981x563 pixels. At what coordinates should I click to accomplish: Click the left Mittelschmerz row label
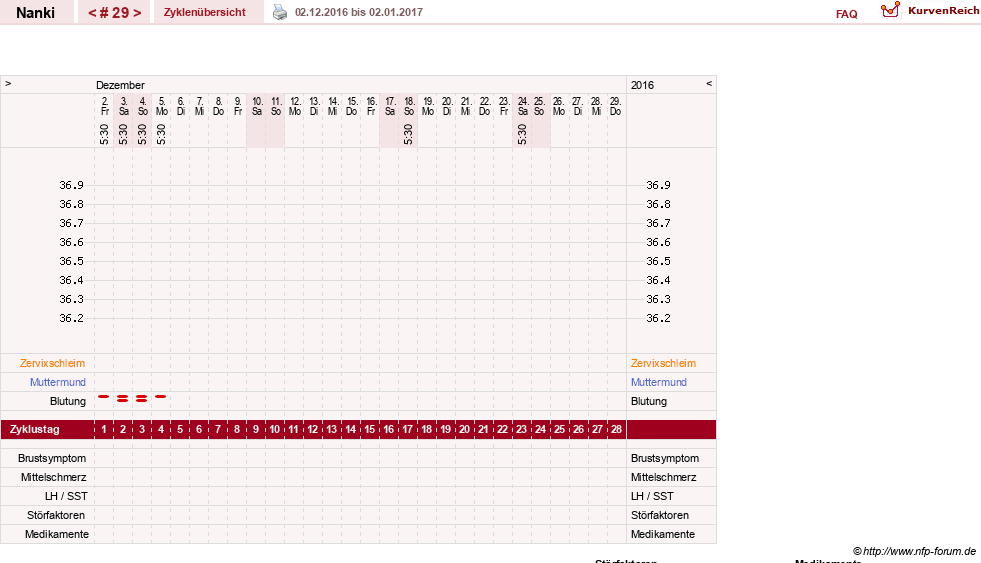tap(53, 477)
